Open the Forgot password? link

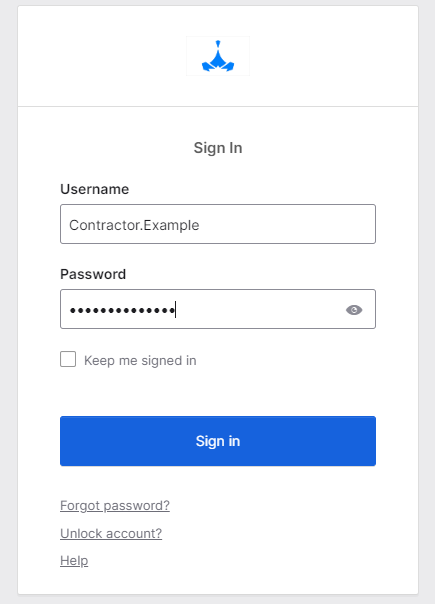click(x=115, y=505)
